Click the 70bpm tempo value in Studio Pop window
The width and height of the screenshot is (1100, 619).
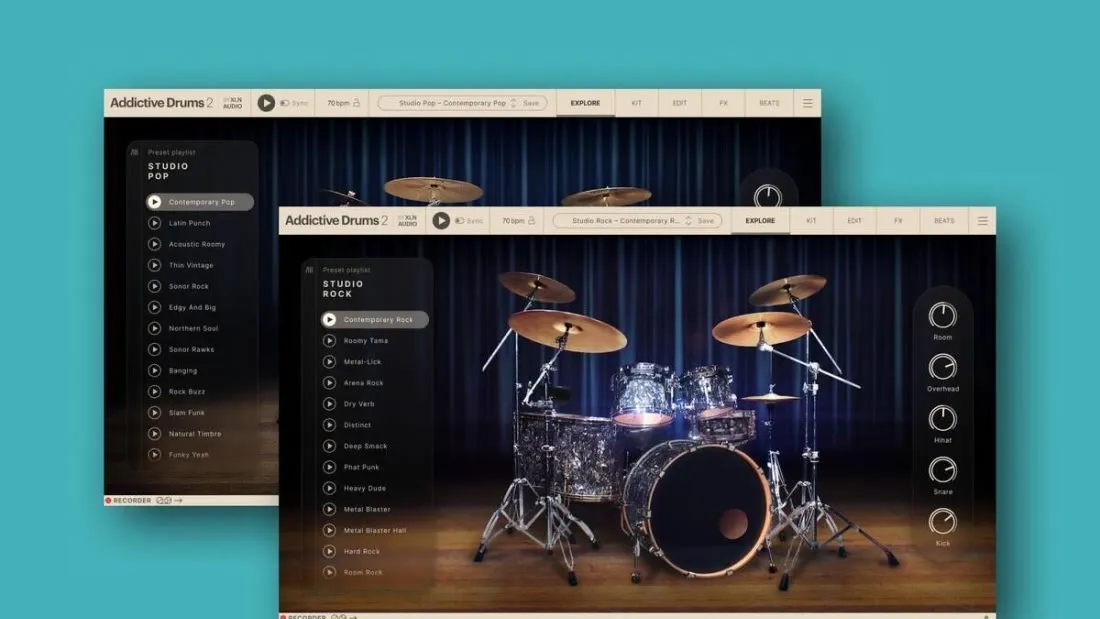(x=338, y=103)
